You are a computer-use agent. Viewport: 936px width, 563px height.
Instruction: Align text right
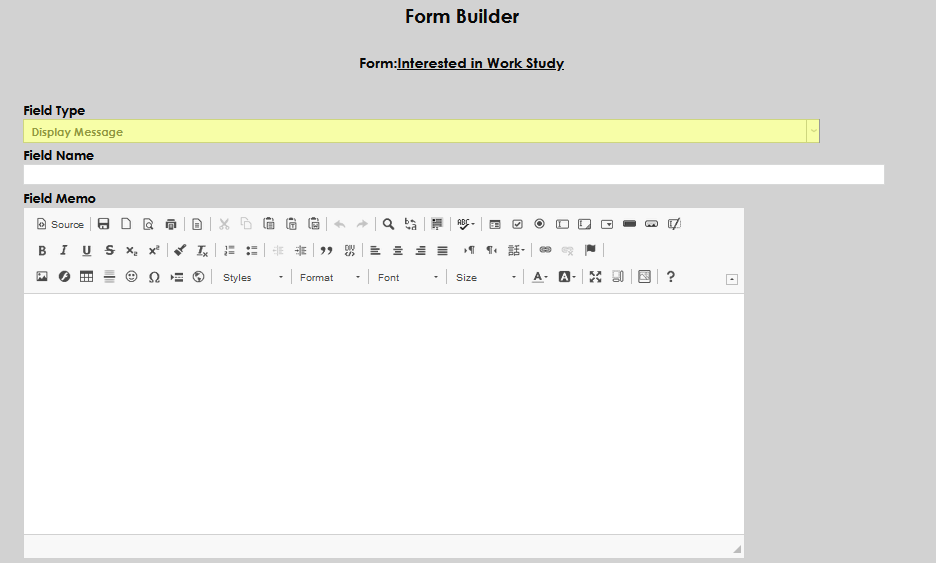(420, 250)
